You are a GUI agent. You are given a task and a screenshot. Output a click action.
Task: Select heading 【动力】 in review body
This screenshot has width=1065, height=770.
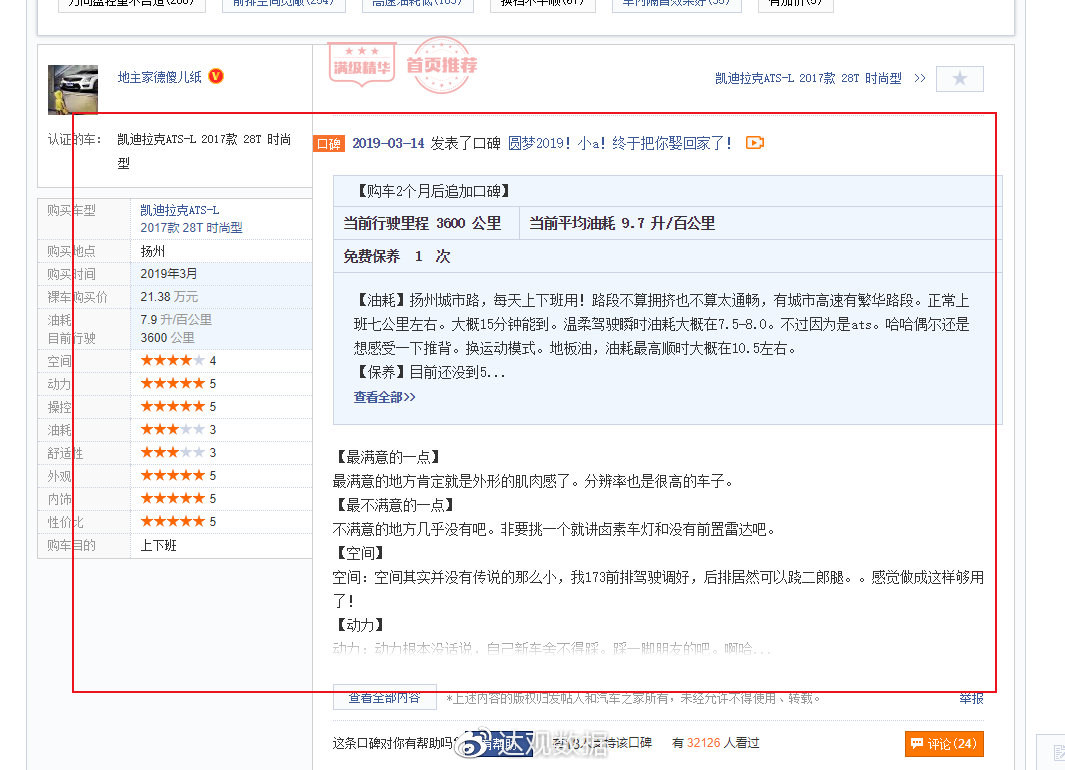(x=360, y=625)
